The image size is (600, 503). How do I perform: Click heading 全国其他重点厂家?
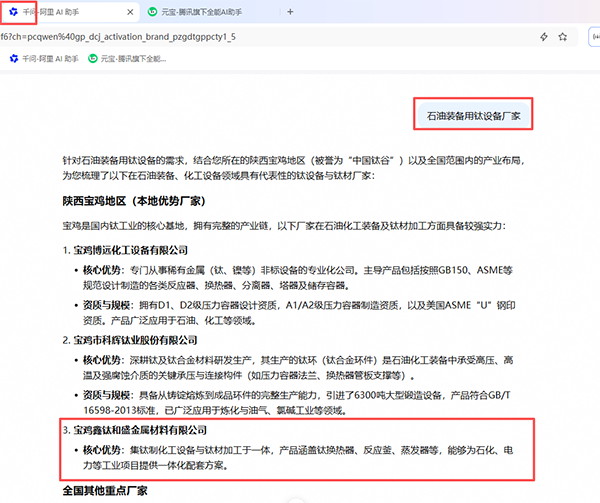click(105, 490)
